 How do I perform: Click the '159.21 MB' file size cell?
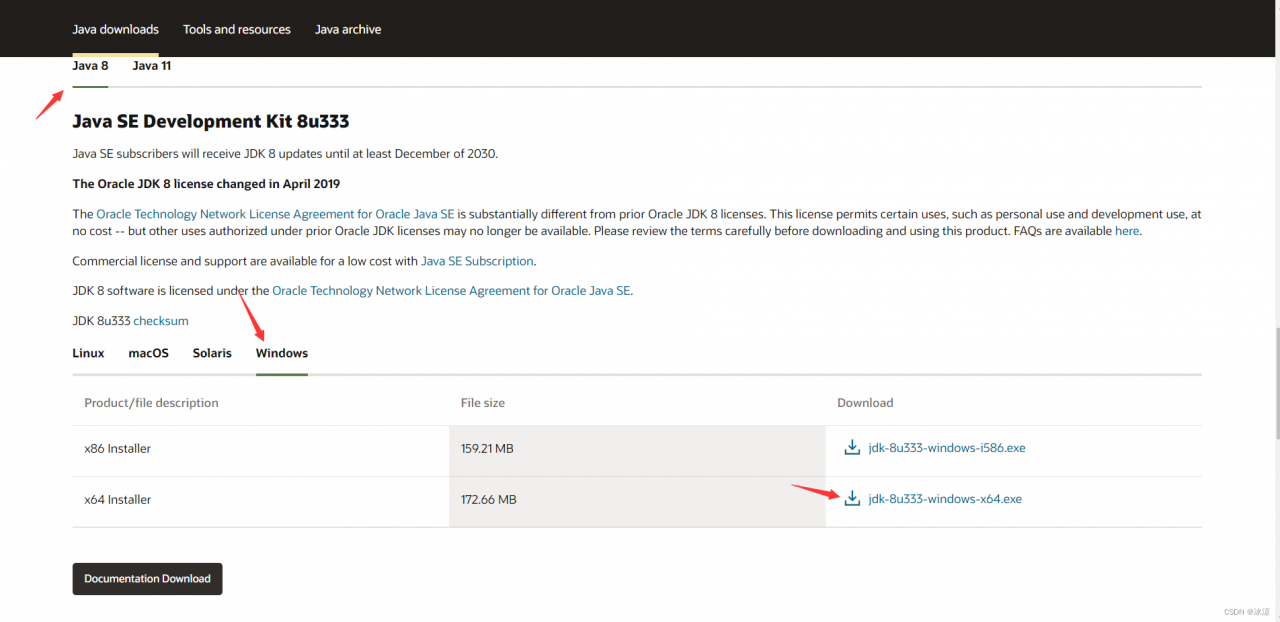pyautogui.click(x=637, y=451)
